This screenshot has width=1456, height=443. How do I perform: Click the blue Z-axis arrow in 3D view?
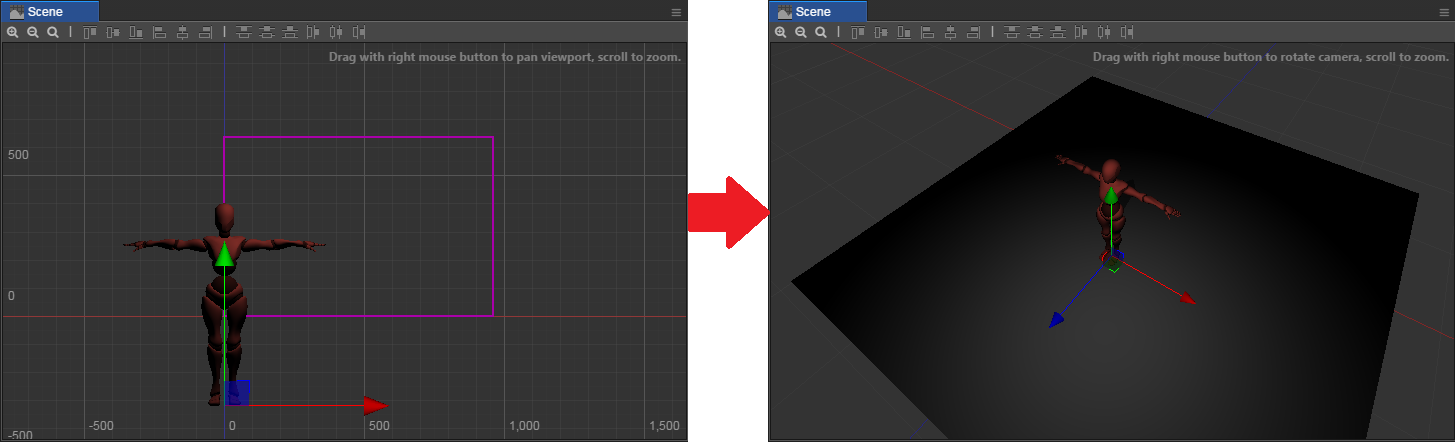[1057, 319]
